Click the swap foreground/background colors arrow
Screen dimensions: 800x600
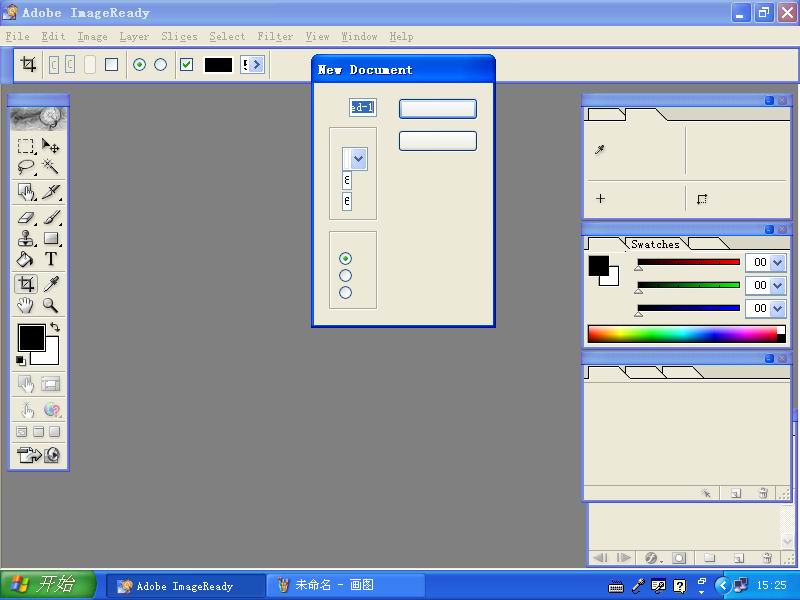(x=55, y=328)
